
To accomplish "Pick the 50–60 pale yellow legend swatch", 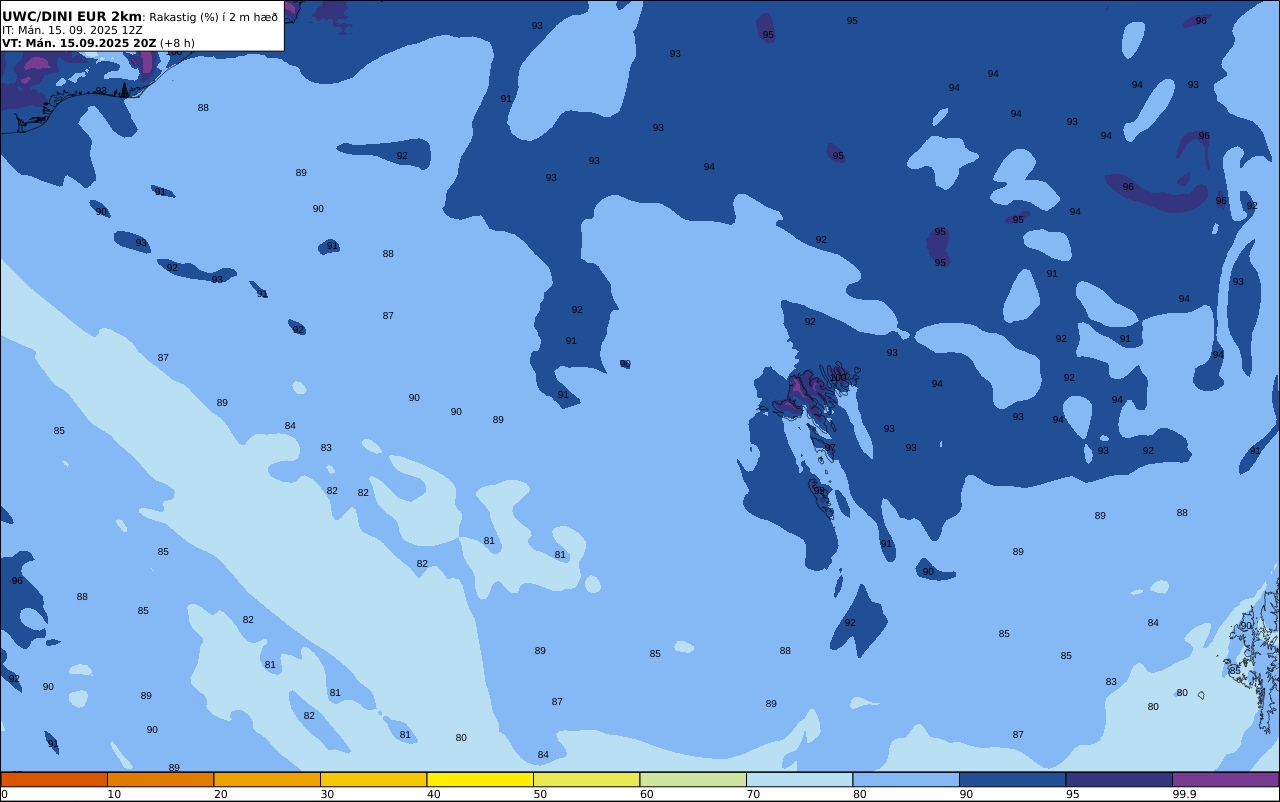I will click(586, 779).
